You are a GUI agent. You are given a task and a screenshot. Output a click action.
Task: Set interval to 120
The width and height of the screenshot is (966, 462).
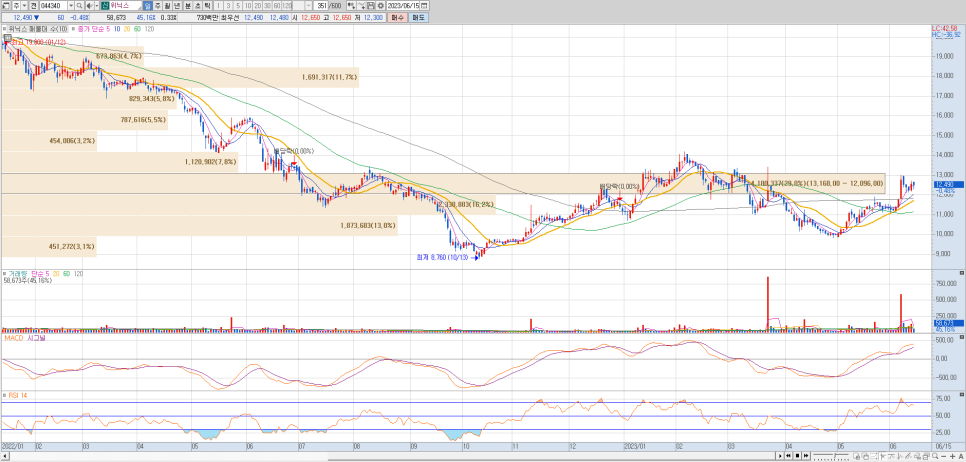coord(287,6)
